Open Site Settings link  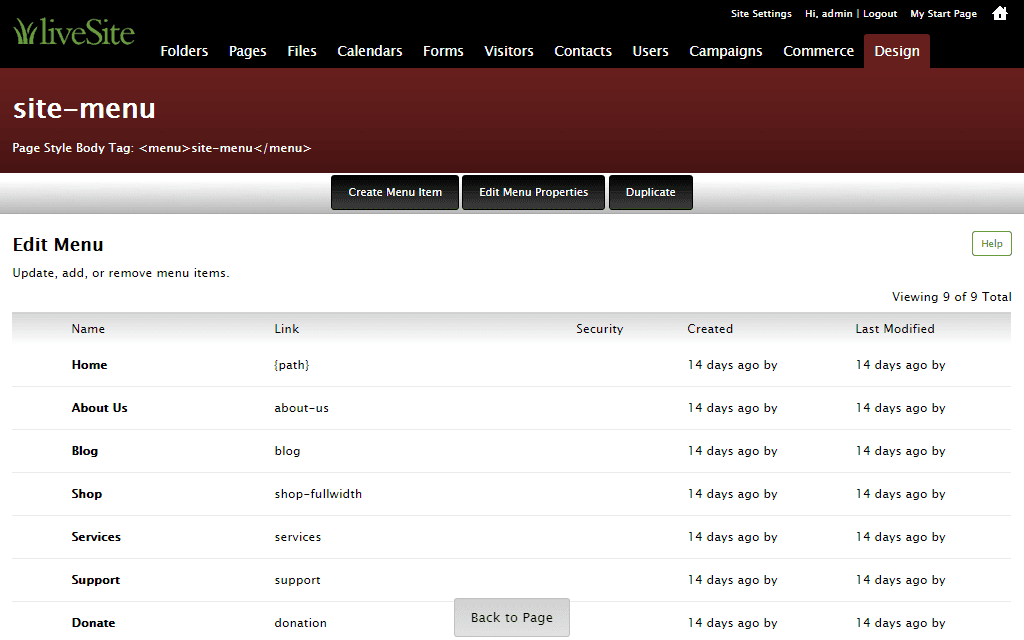pyautogui.click(x=761, y=14)
